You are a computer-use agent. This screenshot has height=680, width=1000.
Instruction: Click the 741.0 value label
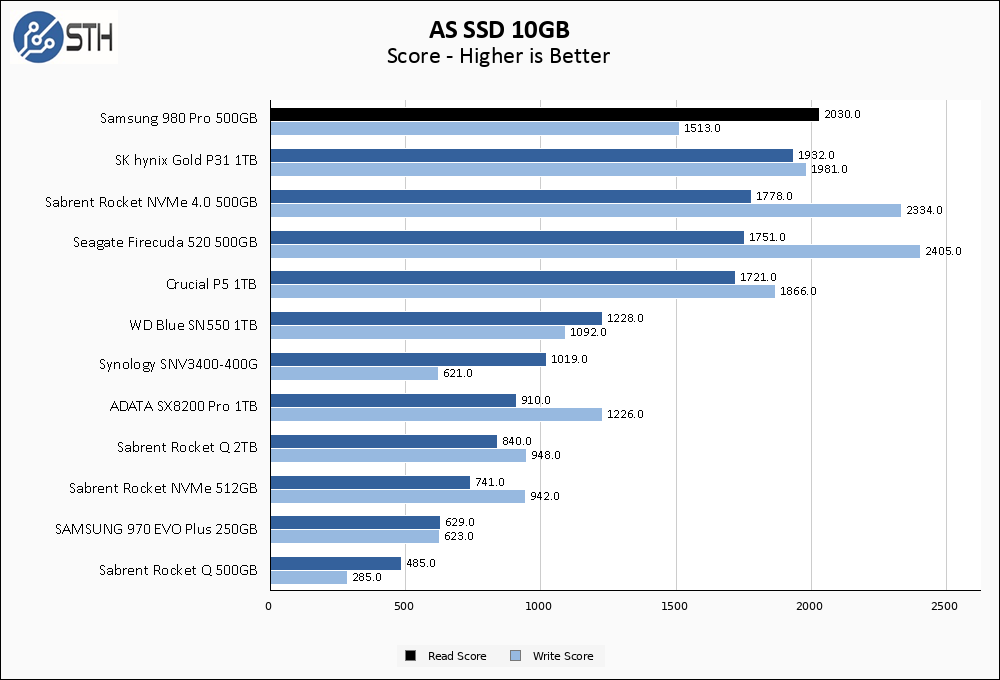[x=490, y=482]
